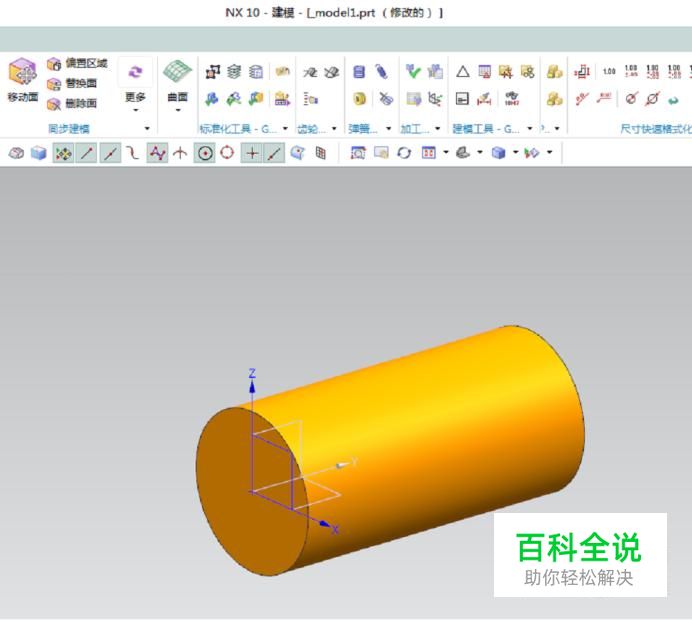Image resolution: width=692 pixels, height=622 pixels.
Task: Click the diagonal compression spring icon
Action: [381, 72]
